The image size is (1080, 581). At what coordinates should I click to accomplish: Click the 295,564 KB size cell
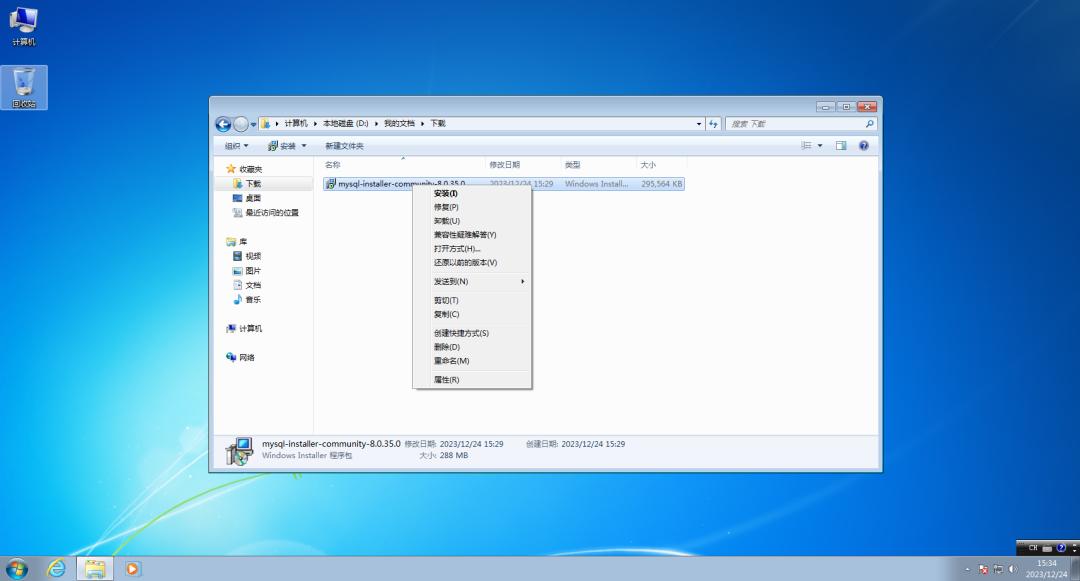[x=661, y=184]
